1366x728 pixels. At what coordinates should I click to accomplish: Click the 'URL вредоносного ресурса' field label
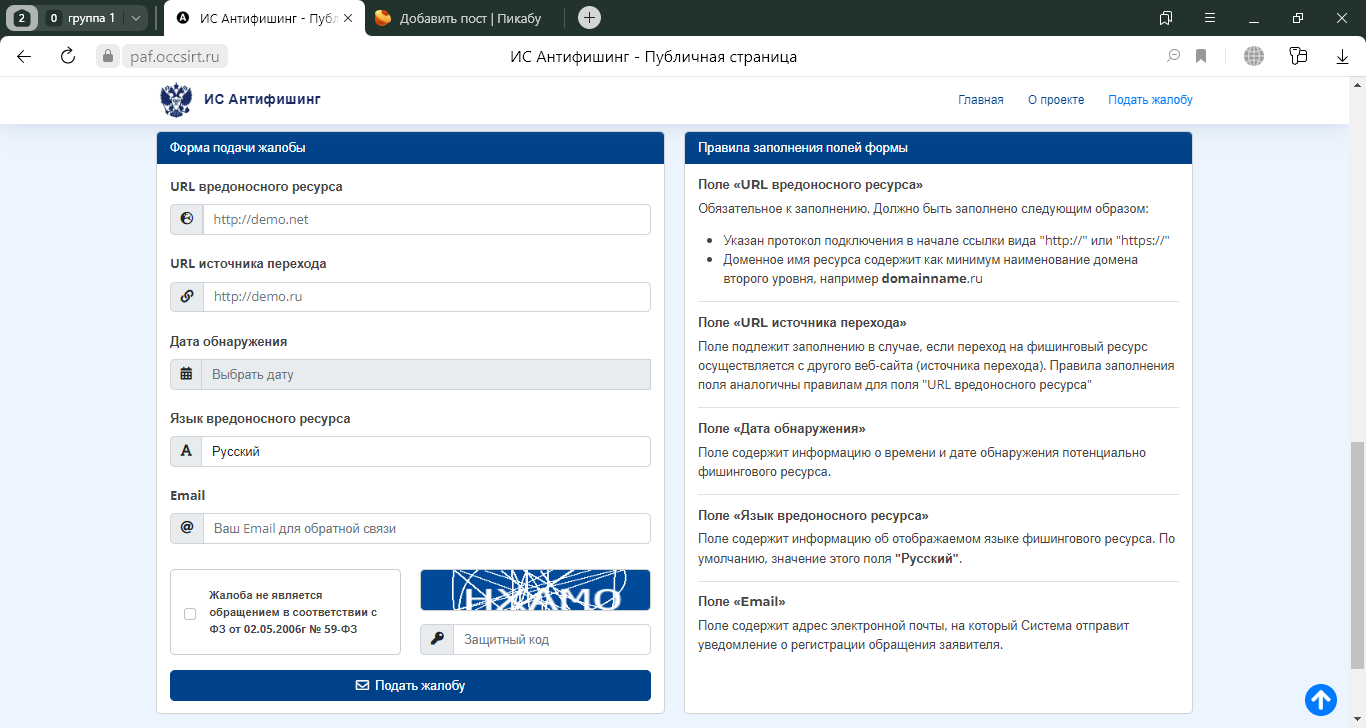click(x=256, y=187)
